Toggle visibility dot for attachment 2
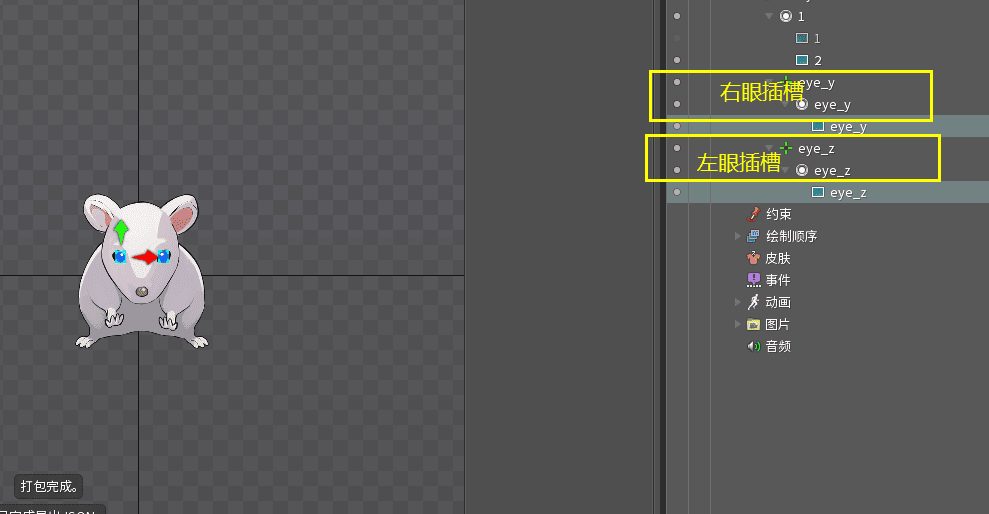This screenshot has width=989, height=514. click(x=677, y=60)
